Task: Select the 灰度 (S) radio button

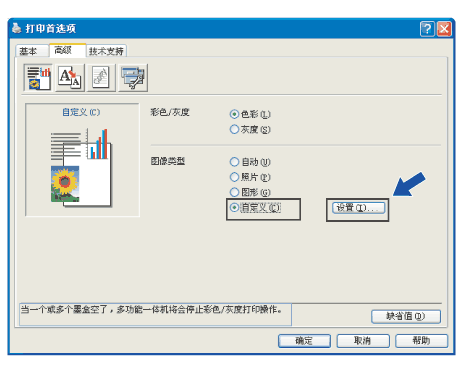Action: (250, 129)
